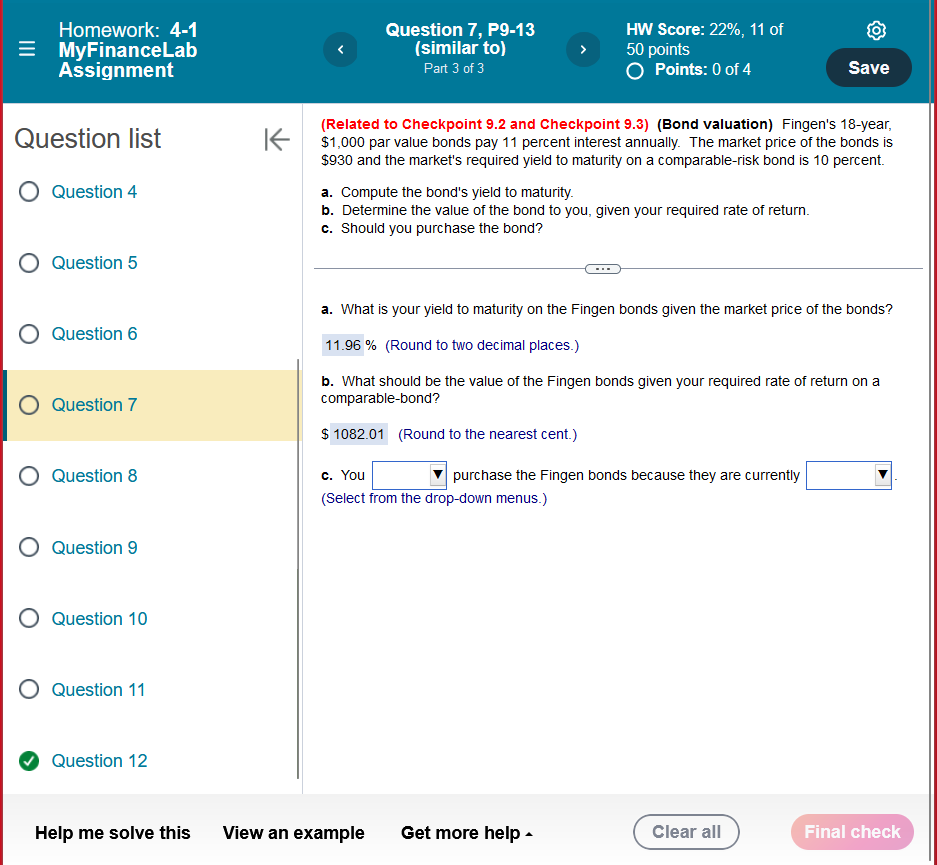
Task: Collapse the Get more help menu
Action: coord(467,832)
